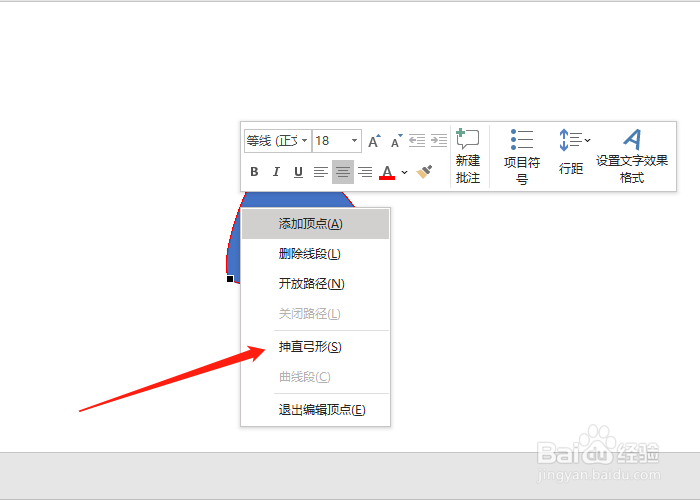Viewport: 700px width, 500px height.
Task: Select the format painter brush icon
Action: [425, 172]
